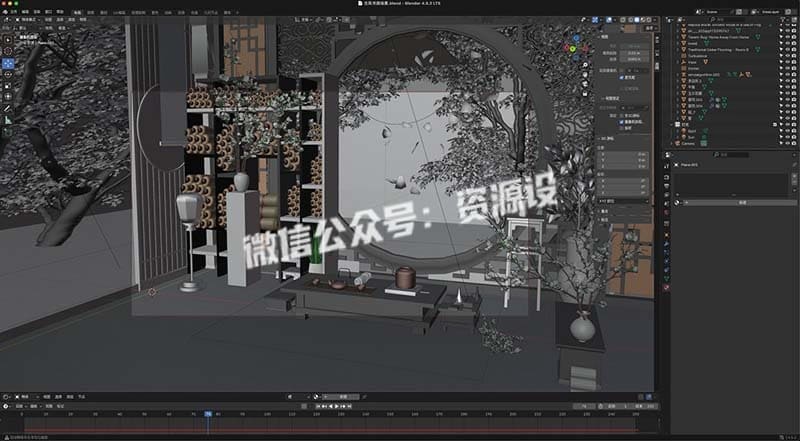Toggle camera view gizmo icon
The image size is (800, 441).
(585, 84)
